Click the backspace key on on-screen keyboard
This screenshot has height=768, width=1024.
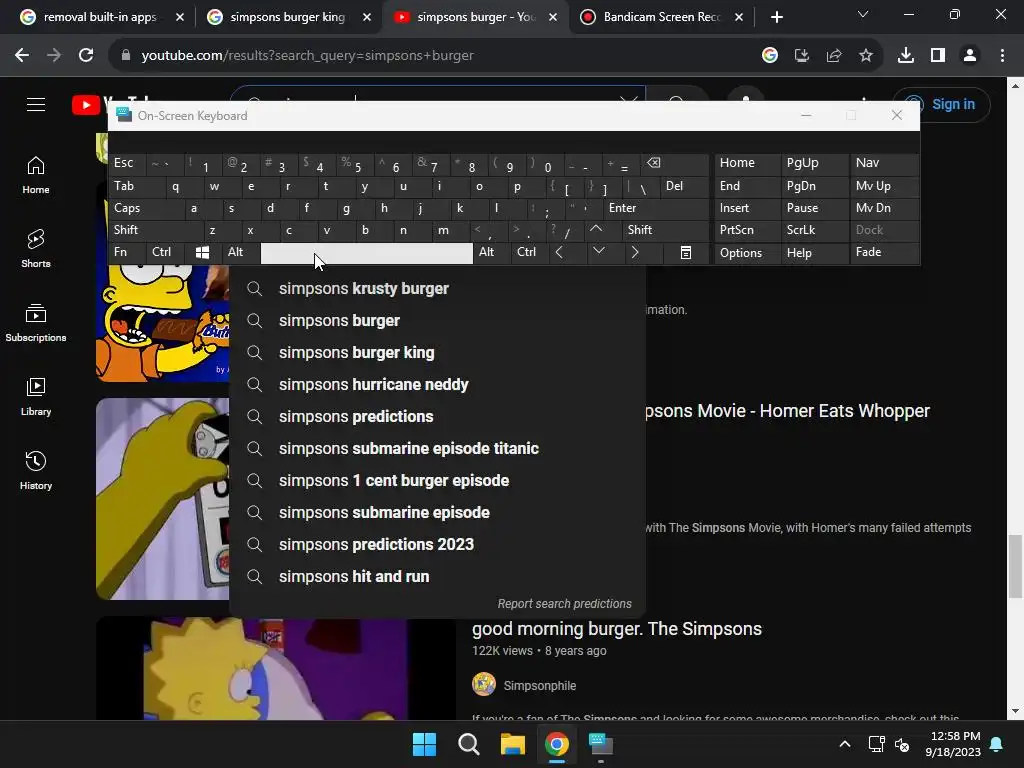coord(674,163)
